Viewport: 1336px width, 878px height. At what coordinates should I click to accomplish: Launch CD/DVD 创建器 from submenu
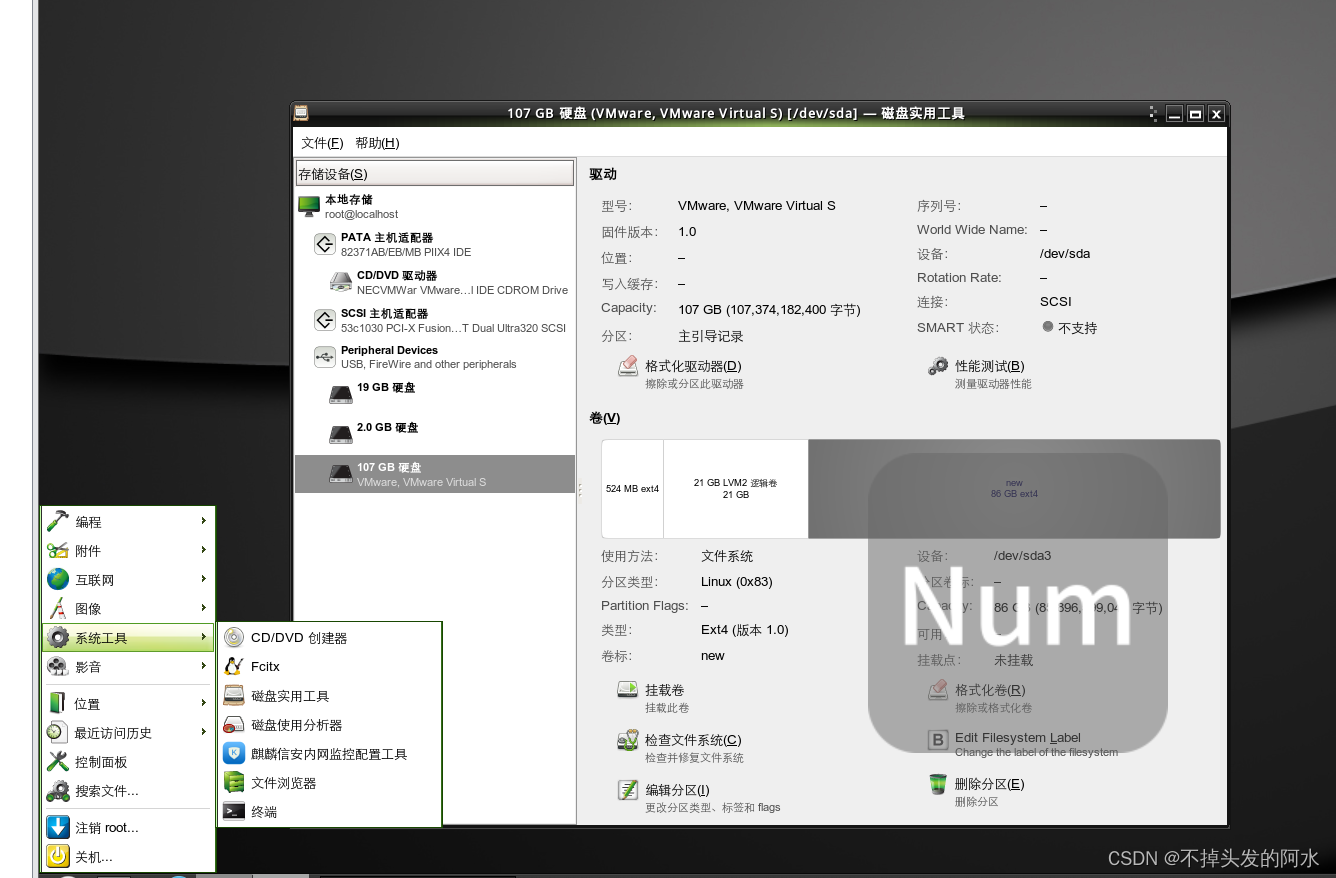point(330,638)
